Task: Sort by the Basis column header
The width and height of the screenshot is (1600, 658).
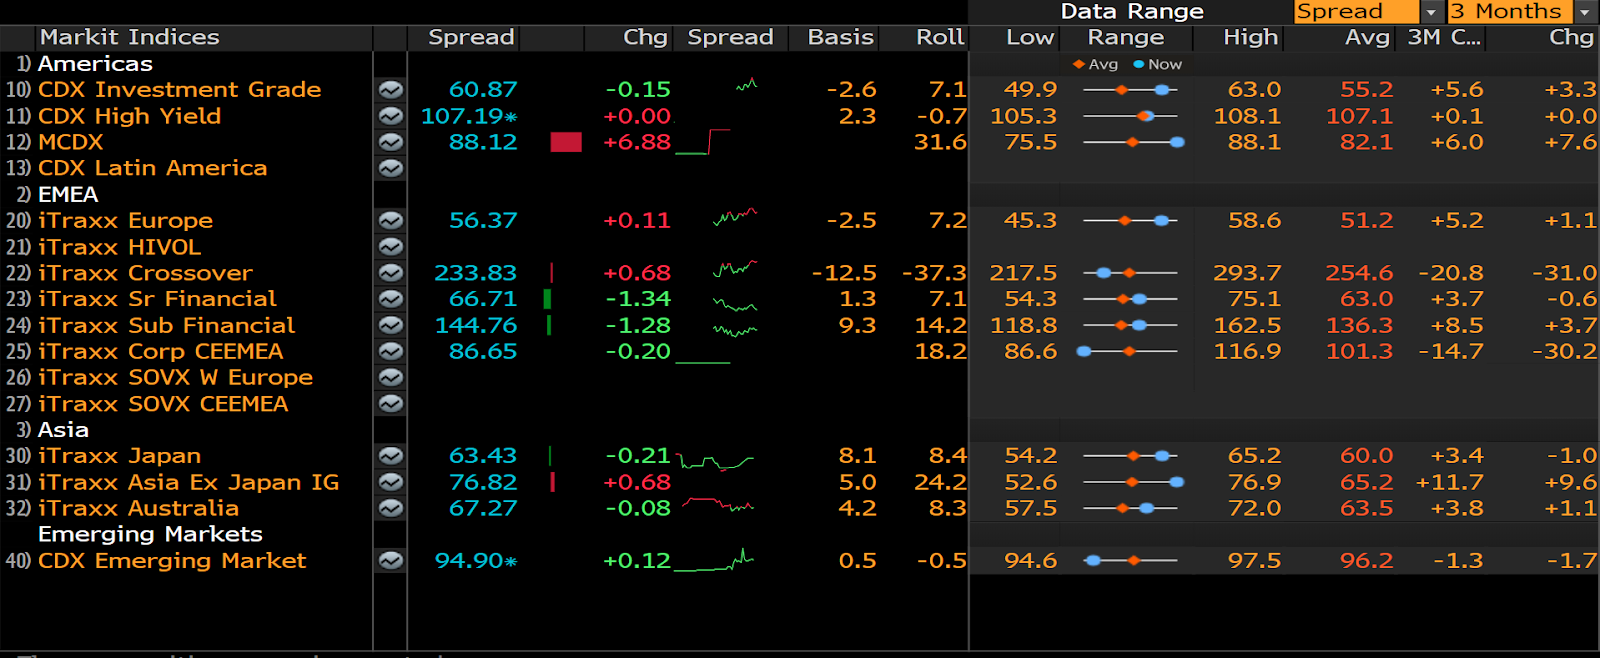Action: pos(840,38)
